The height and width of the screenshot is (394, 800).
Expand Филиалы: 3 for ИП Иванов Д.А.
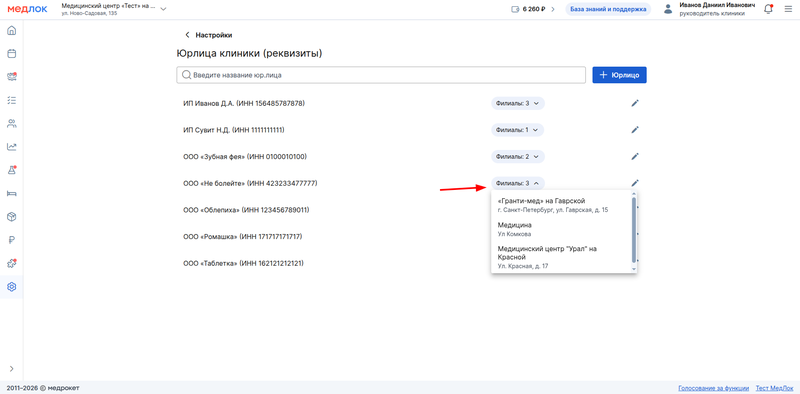tap(518, 103)
